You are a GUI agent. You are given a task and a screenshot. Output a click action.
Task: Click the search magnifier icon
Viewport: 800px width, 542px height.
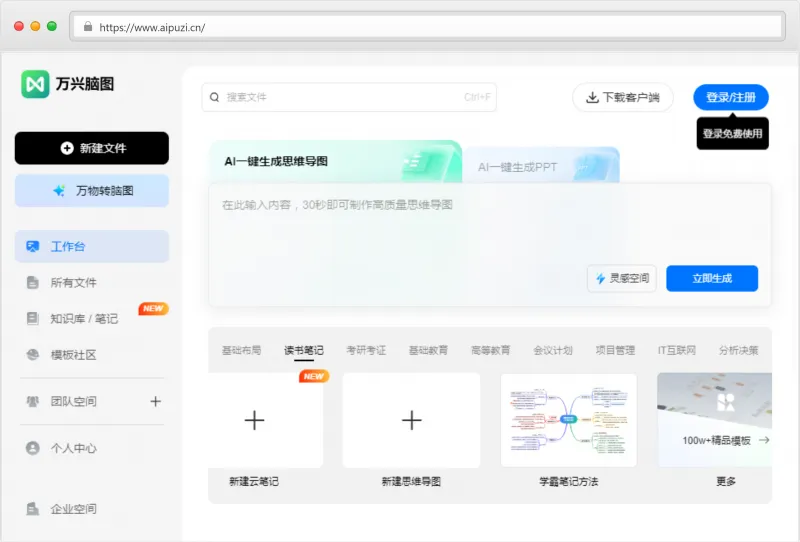pyautogui.click(x=215, y=97)
